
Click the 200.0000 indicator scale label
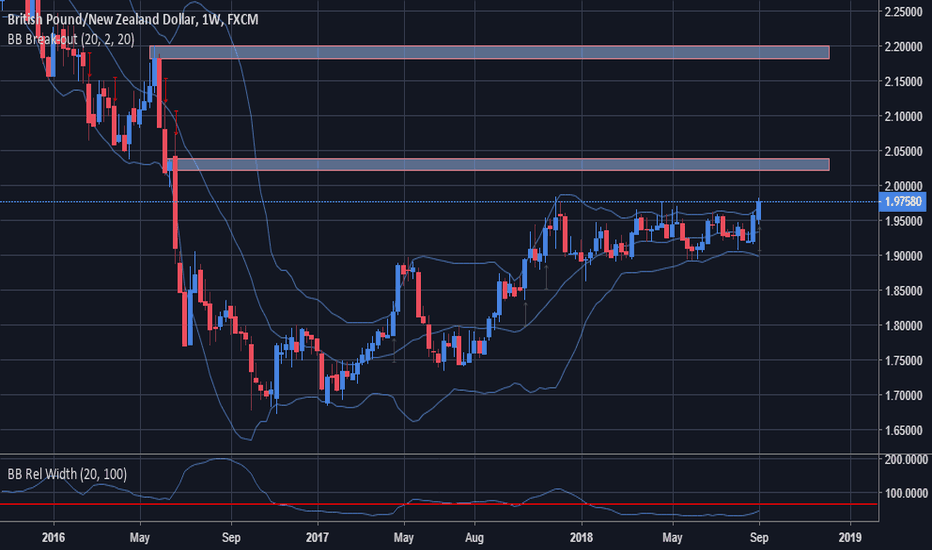tap(906, 460)
